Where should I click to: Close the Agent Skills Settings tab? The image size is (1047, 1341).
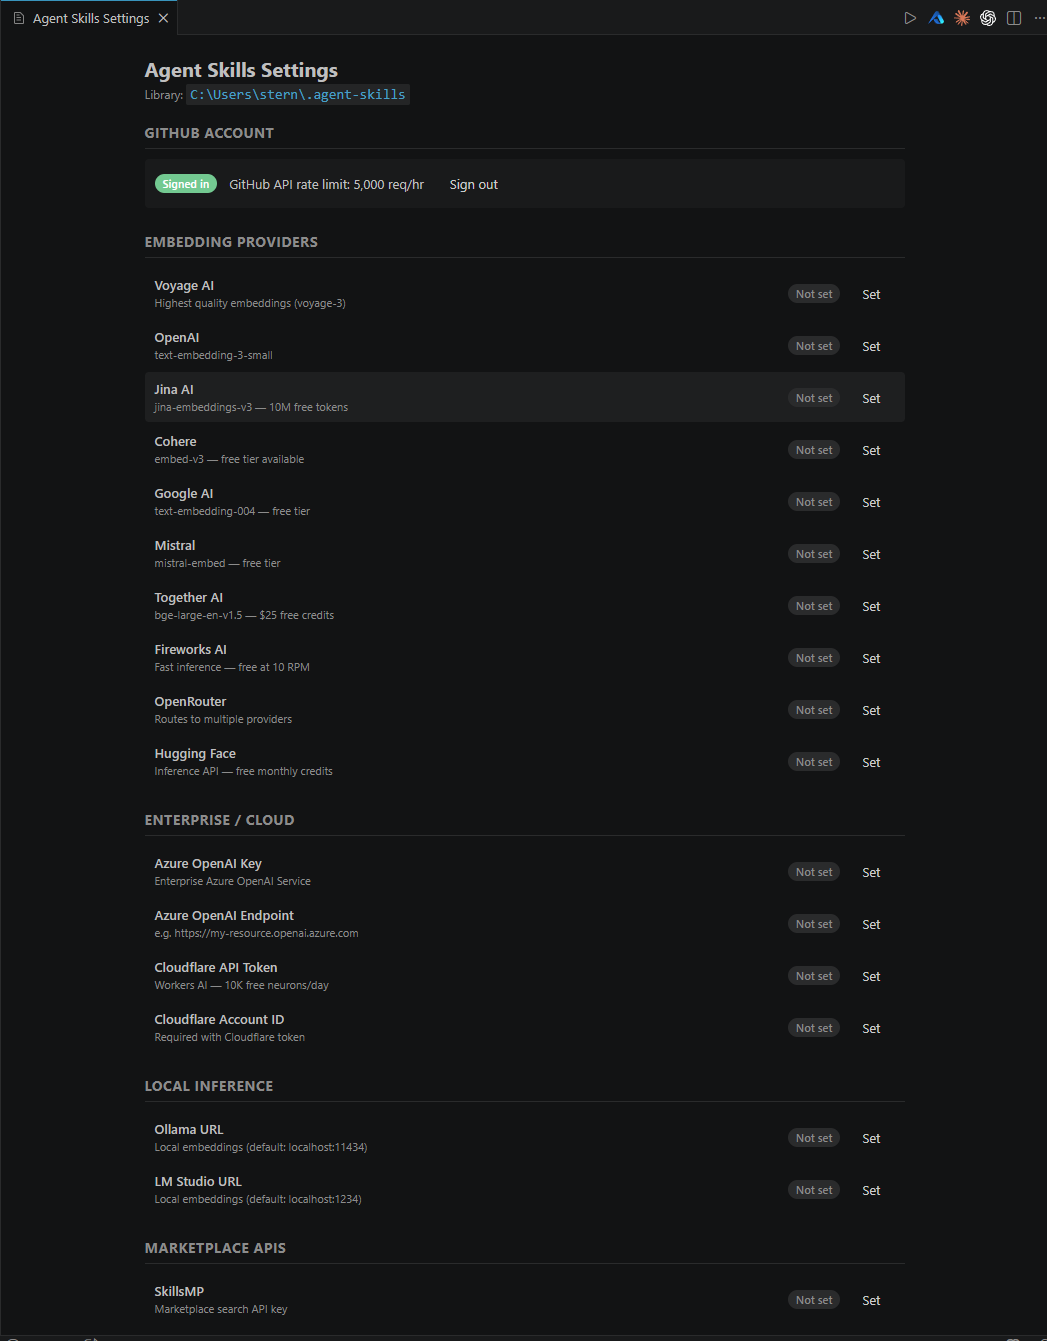pos(163,17)
